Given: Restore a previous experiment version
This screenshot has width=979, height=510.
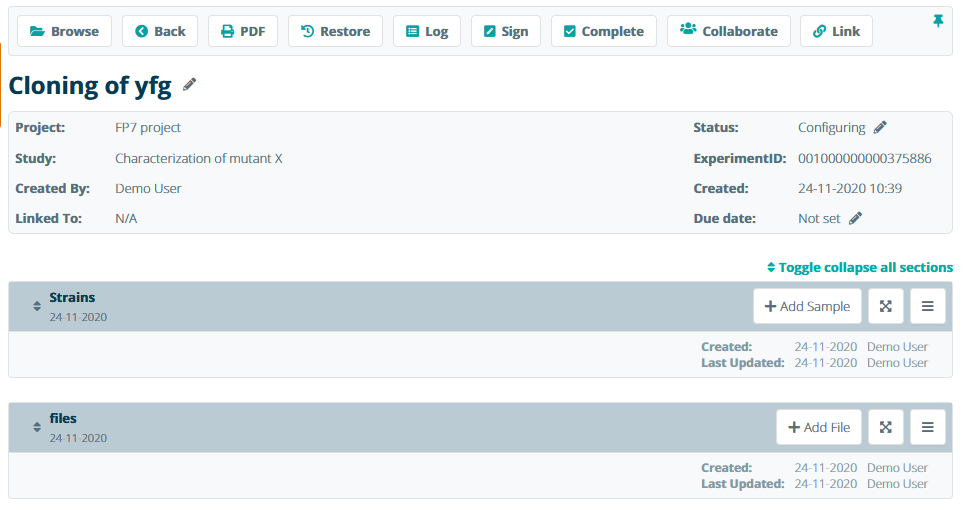Looking at the screenshot, I should tap(335, 31).
